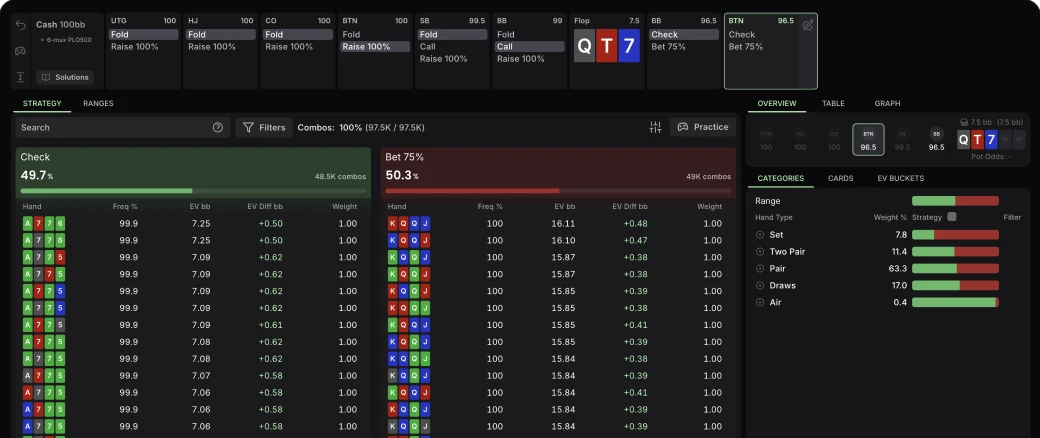The width and height of the screenshot is (1040, 438).
Task: Select Fold in CO action card
Action: 298,35
